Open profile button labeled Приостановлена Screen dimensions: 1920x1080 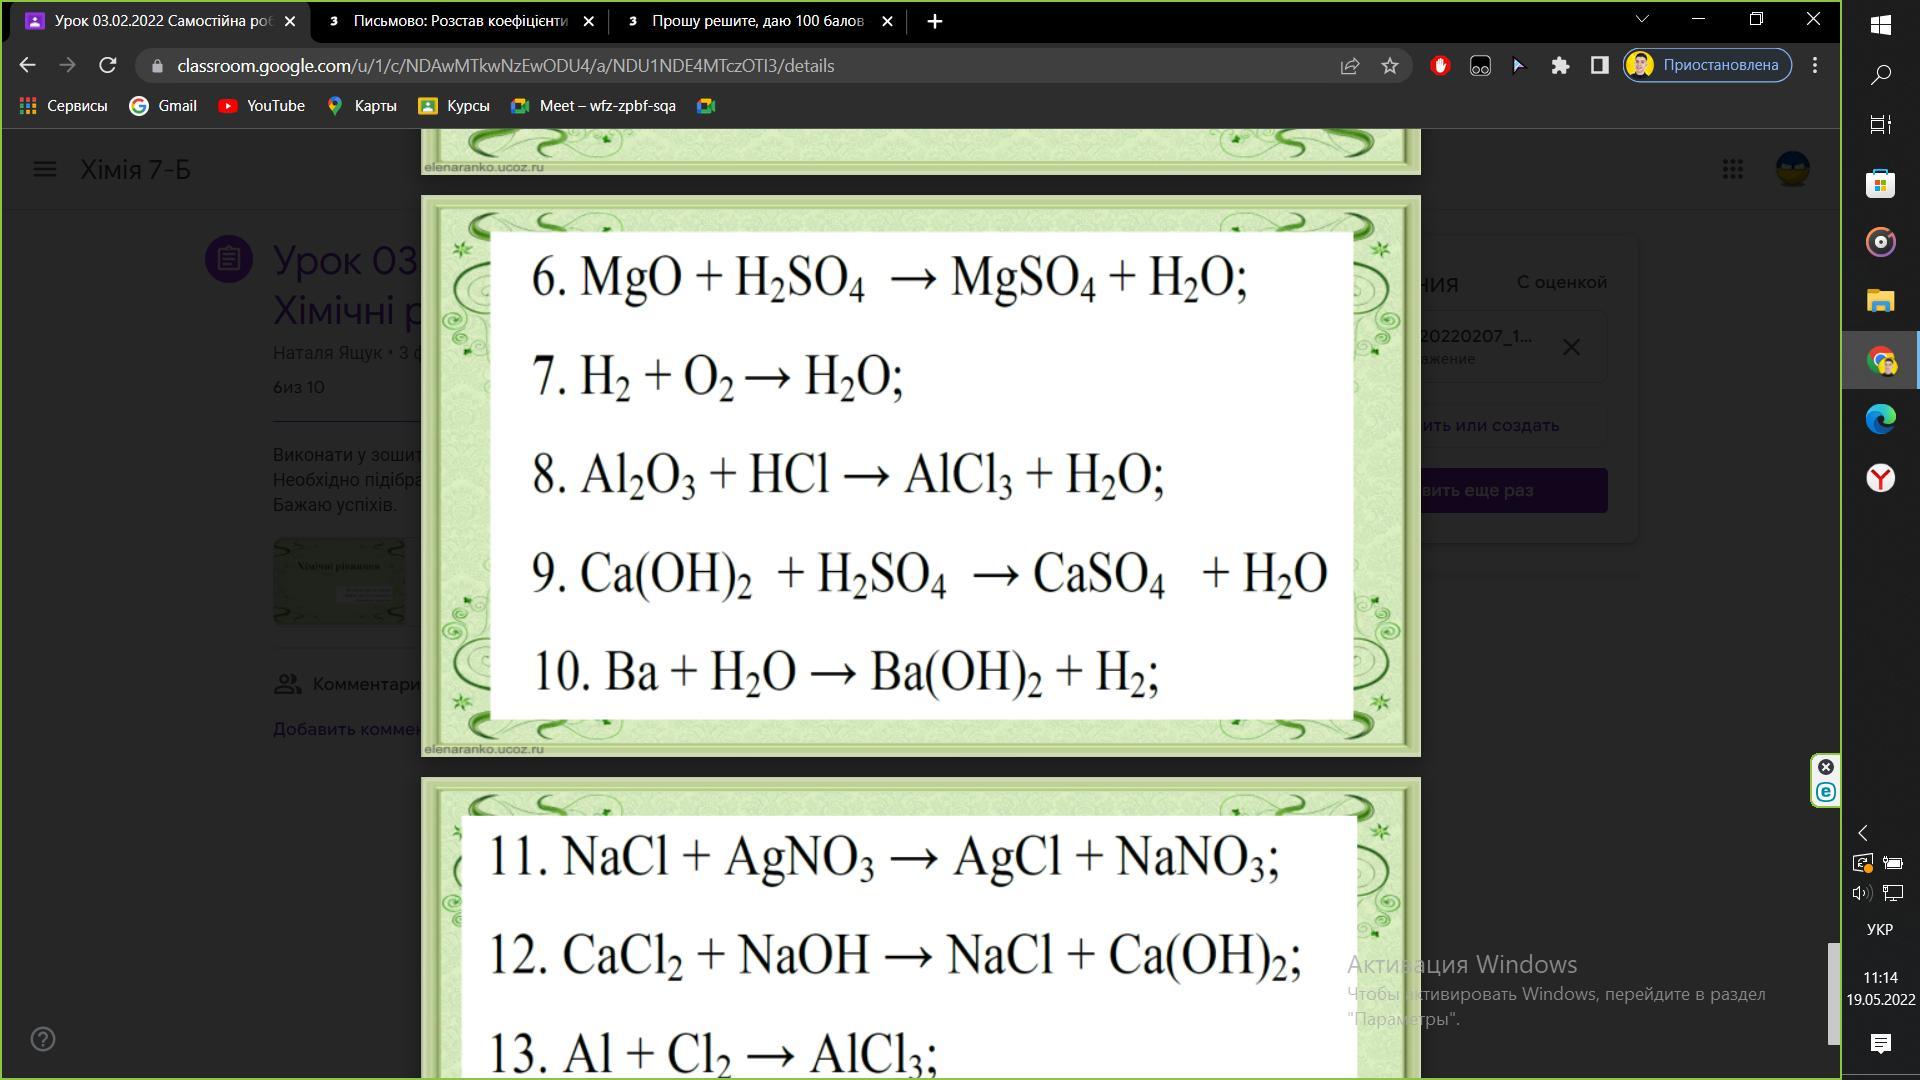[x=1707, y=65]
